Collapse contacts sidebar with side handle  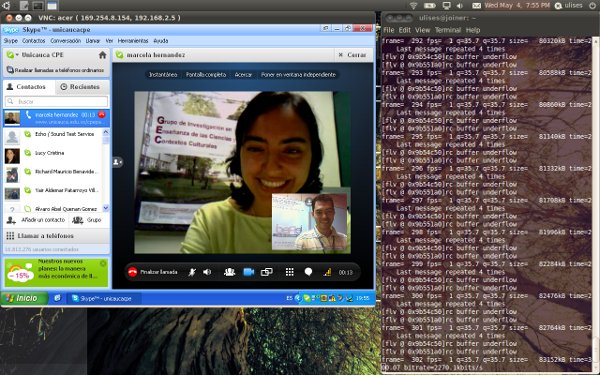point(117,162)
